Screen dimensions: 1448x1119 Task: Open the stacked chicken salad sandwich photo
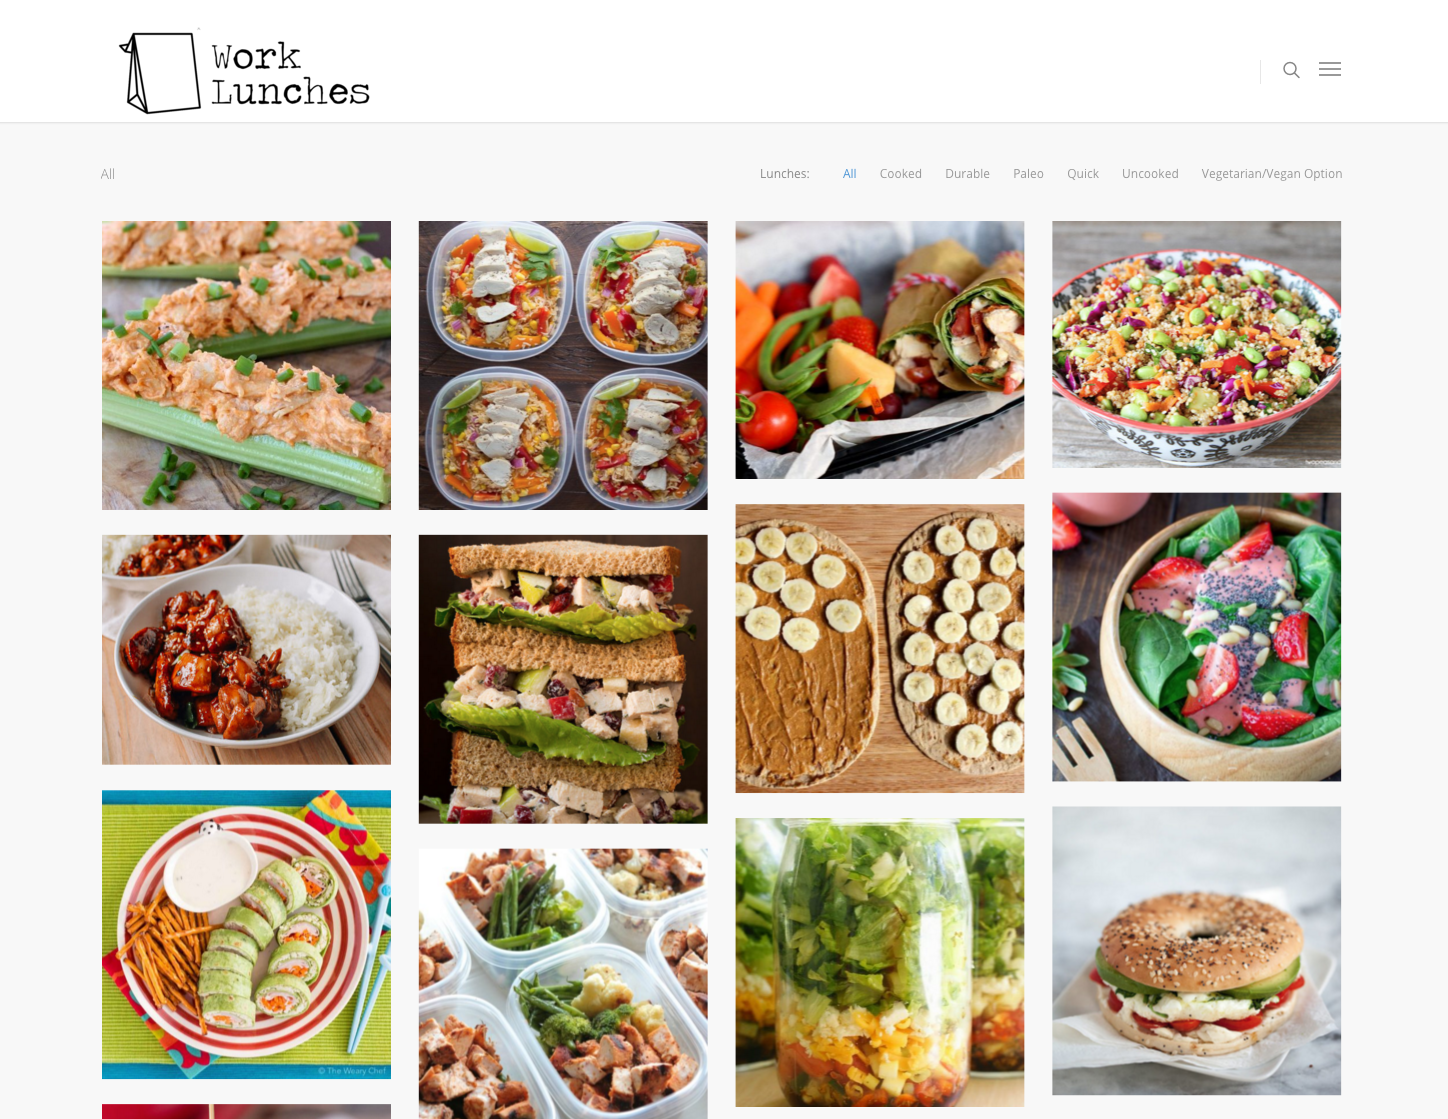(x=563, y=679)
